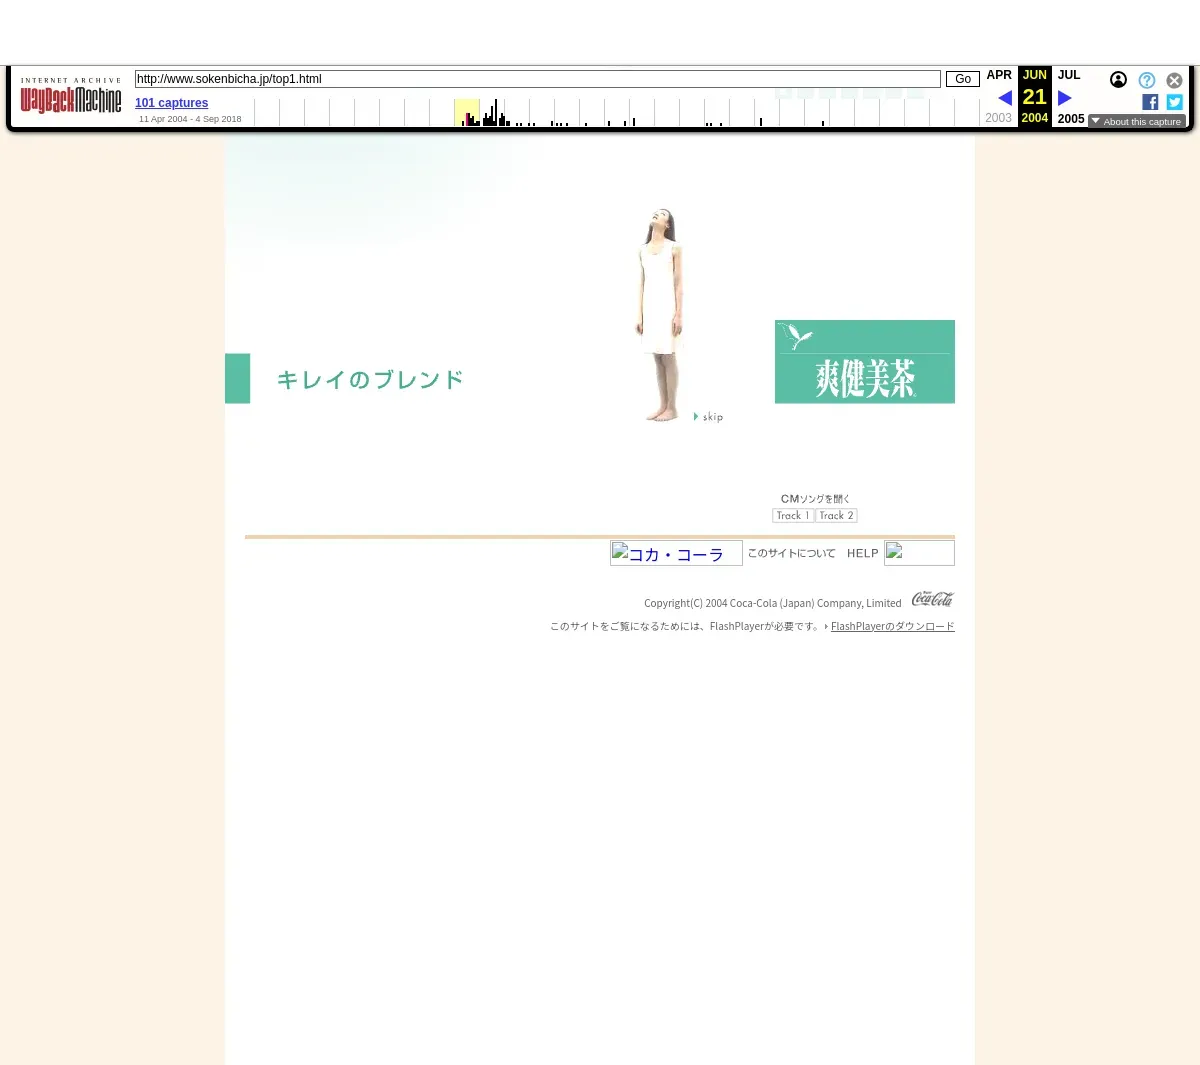Close the Wayback toolbar with X icon
Viewport: 1200px width, 1065px height.
click(x=1174, y=80)
